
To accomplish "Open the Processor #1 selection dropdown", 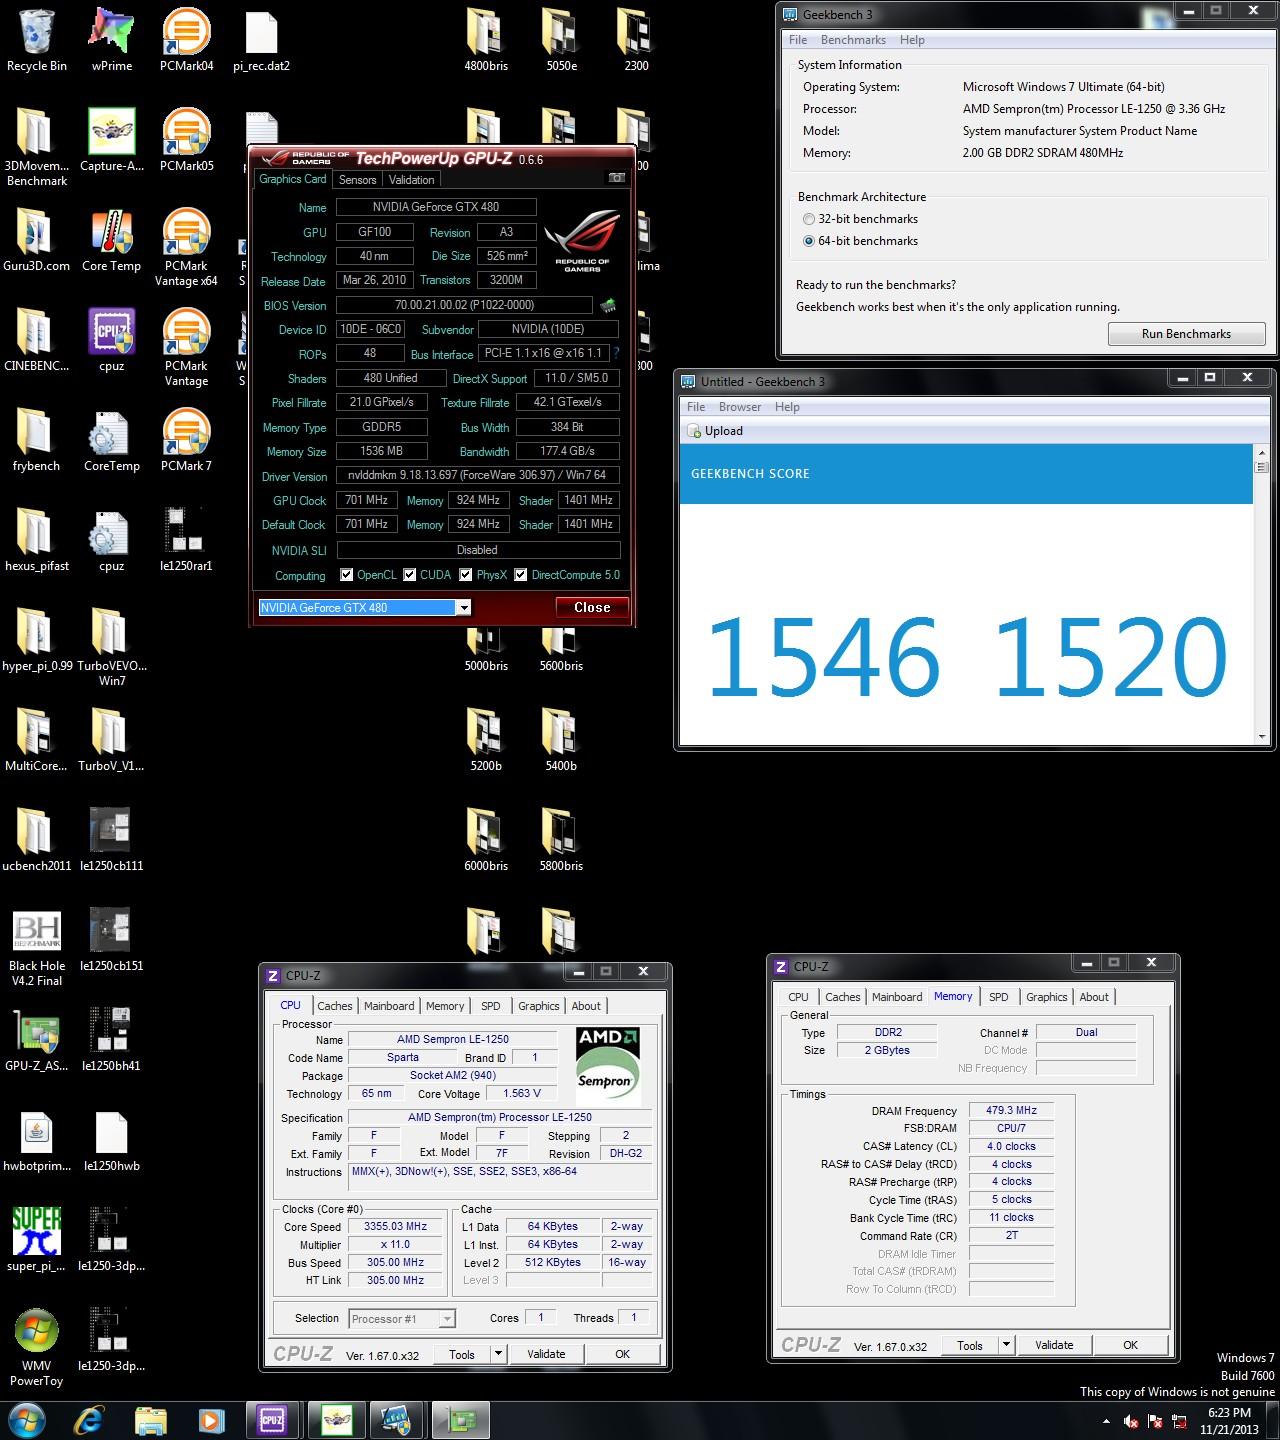I will click(448, 1319).
